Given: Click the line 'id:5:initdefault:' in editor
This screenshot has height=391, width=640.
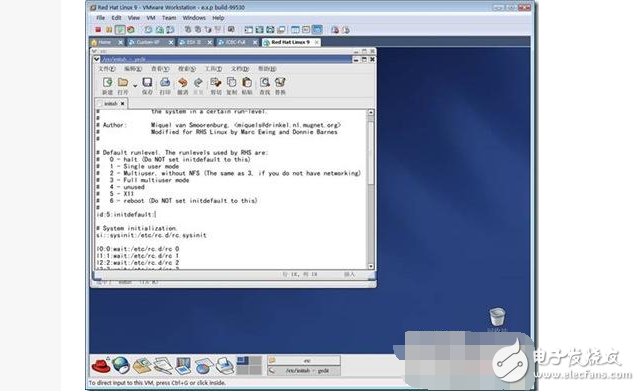Looking at the screenshot, I should tap(126, 214).
